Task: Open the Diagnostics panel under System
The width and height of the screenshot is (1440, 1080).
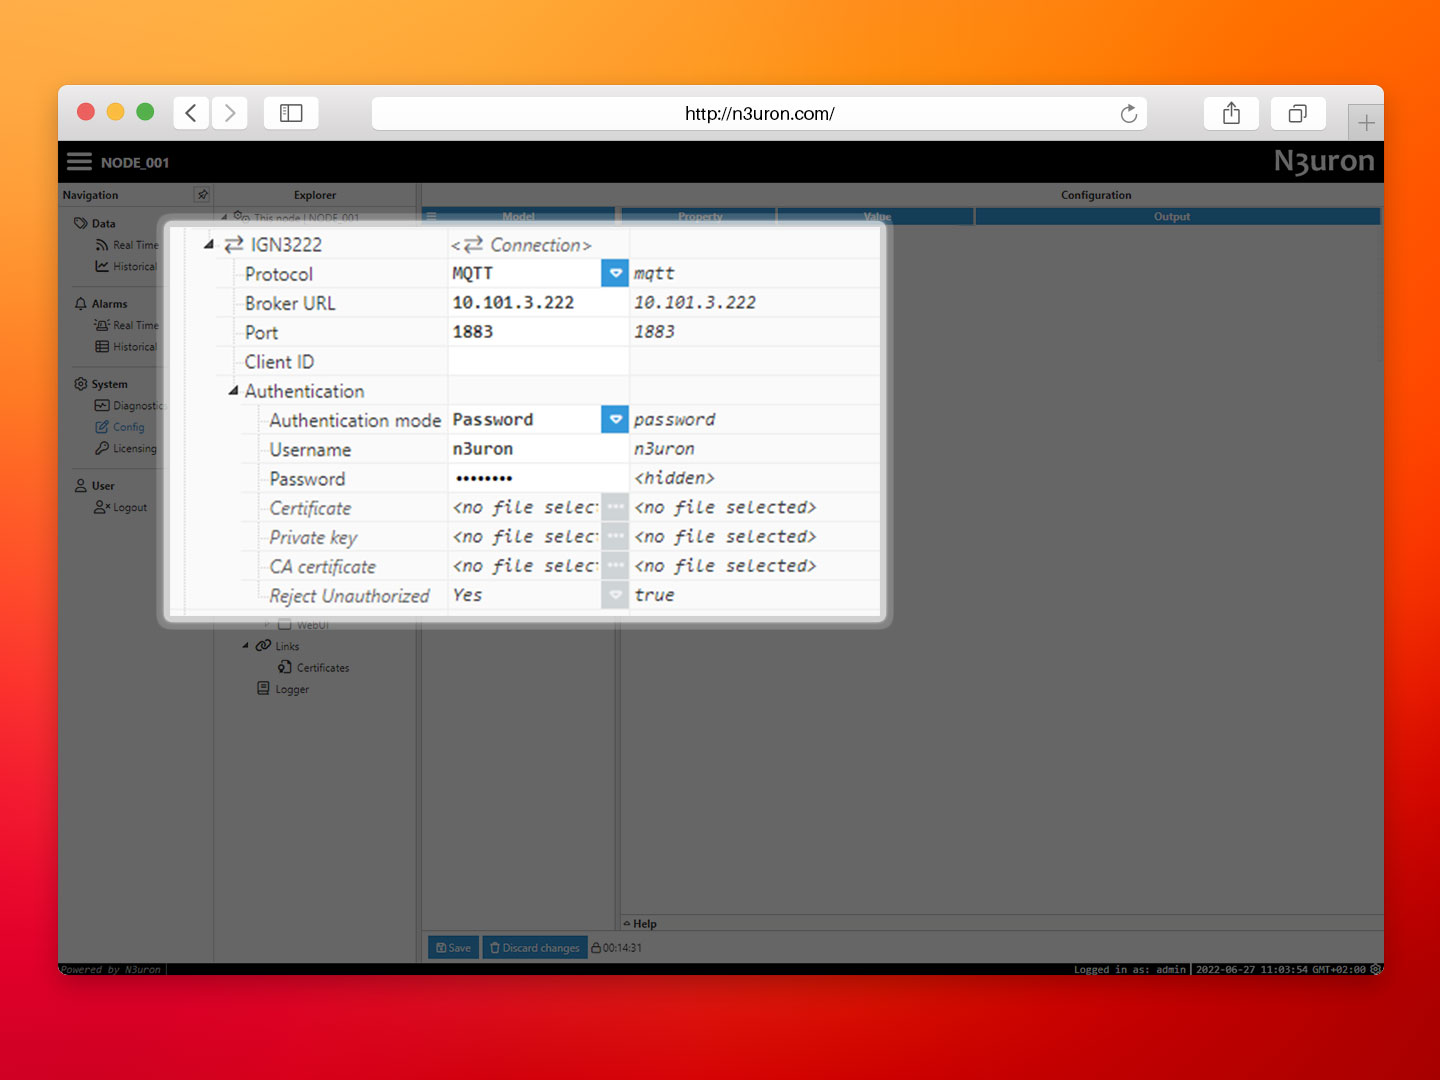Action: (x=103, y=405)
